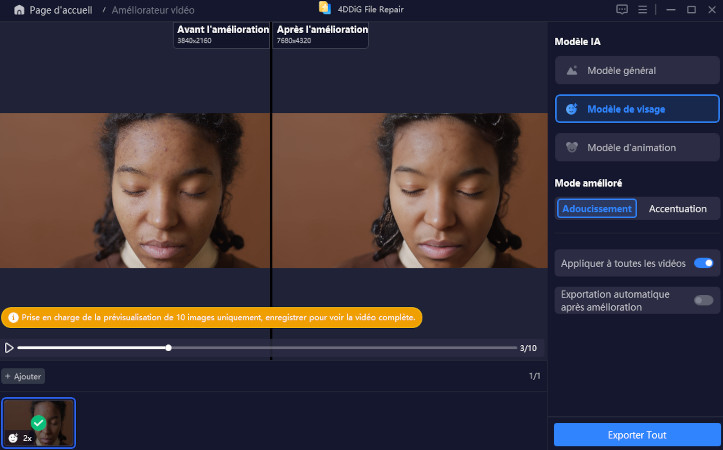This screenshot has width=723, height=450.
Task: Choose the Accentuation enhancement mode
Action: click(x=677, y=208)
